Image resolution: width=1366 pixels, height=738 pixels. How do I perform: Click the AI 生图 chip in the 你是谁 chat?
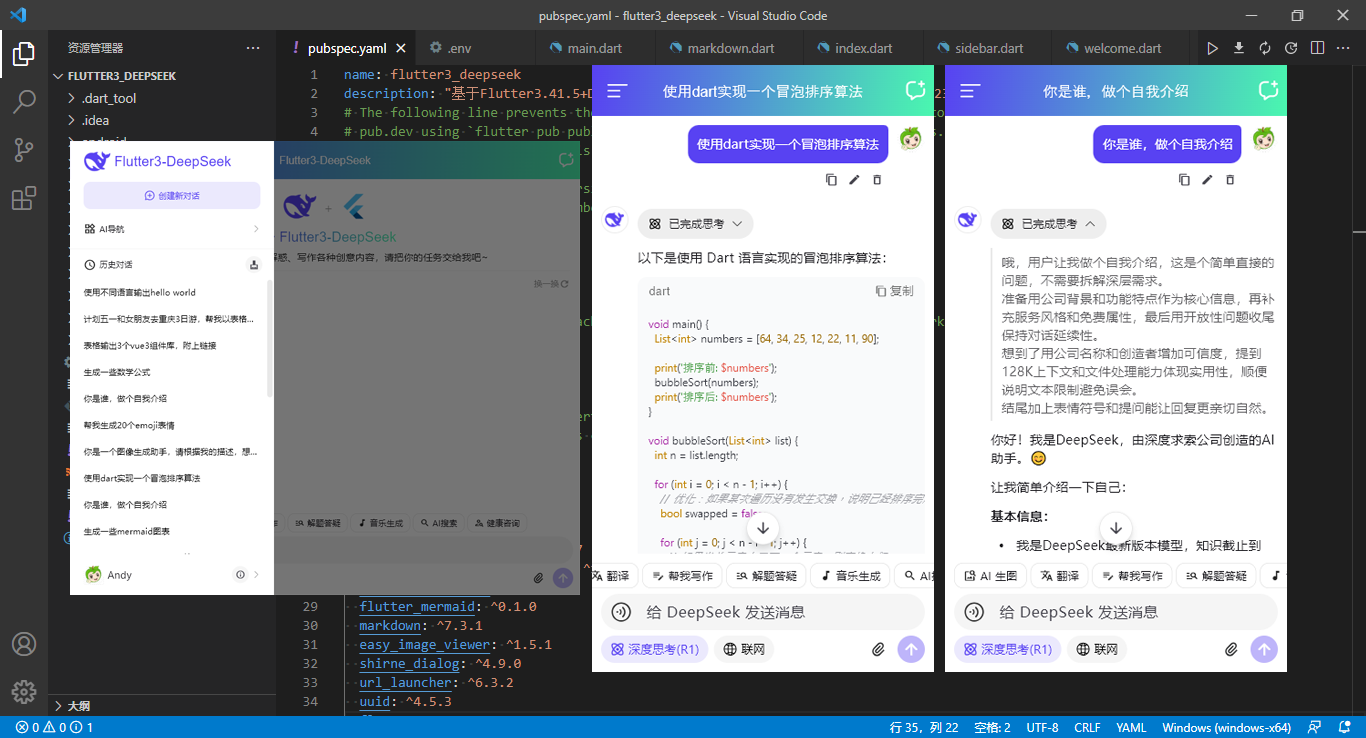click(991, 576)
